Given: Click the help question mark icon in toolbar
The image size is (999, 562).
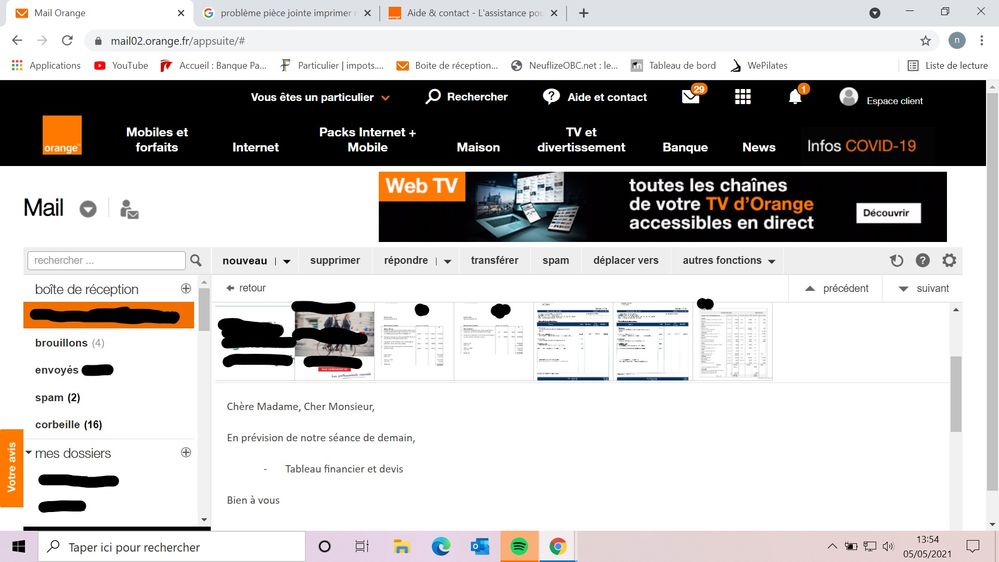Looking at the screenshot, I should click(x=923, y=261).
